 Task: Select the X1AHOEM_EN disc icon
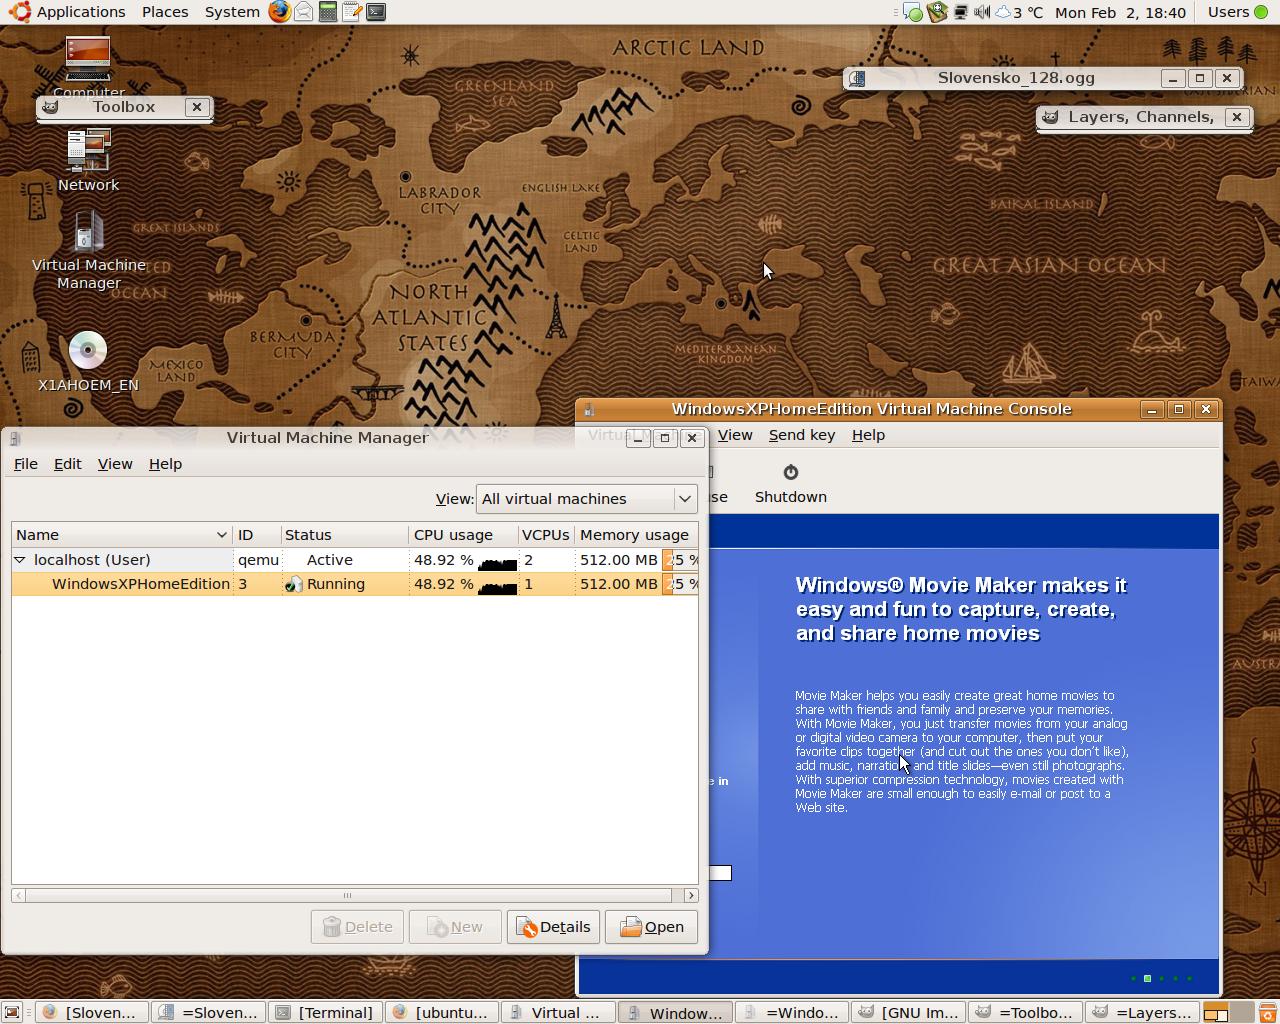pos(88,361)
